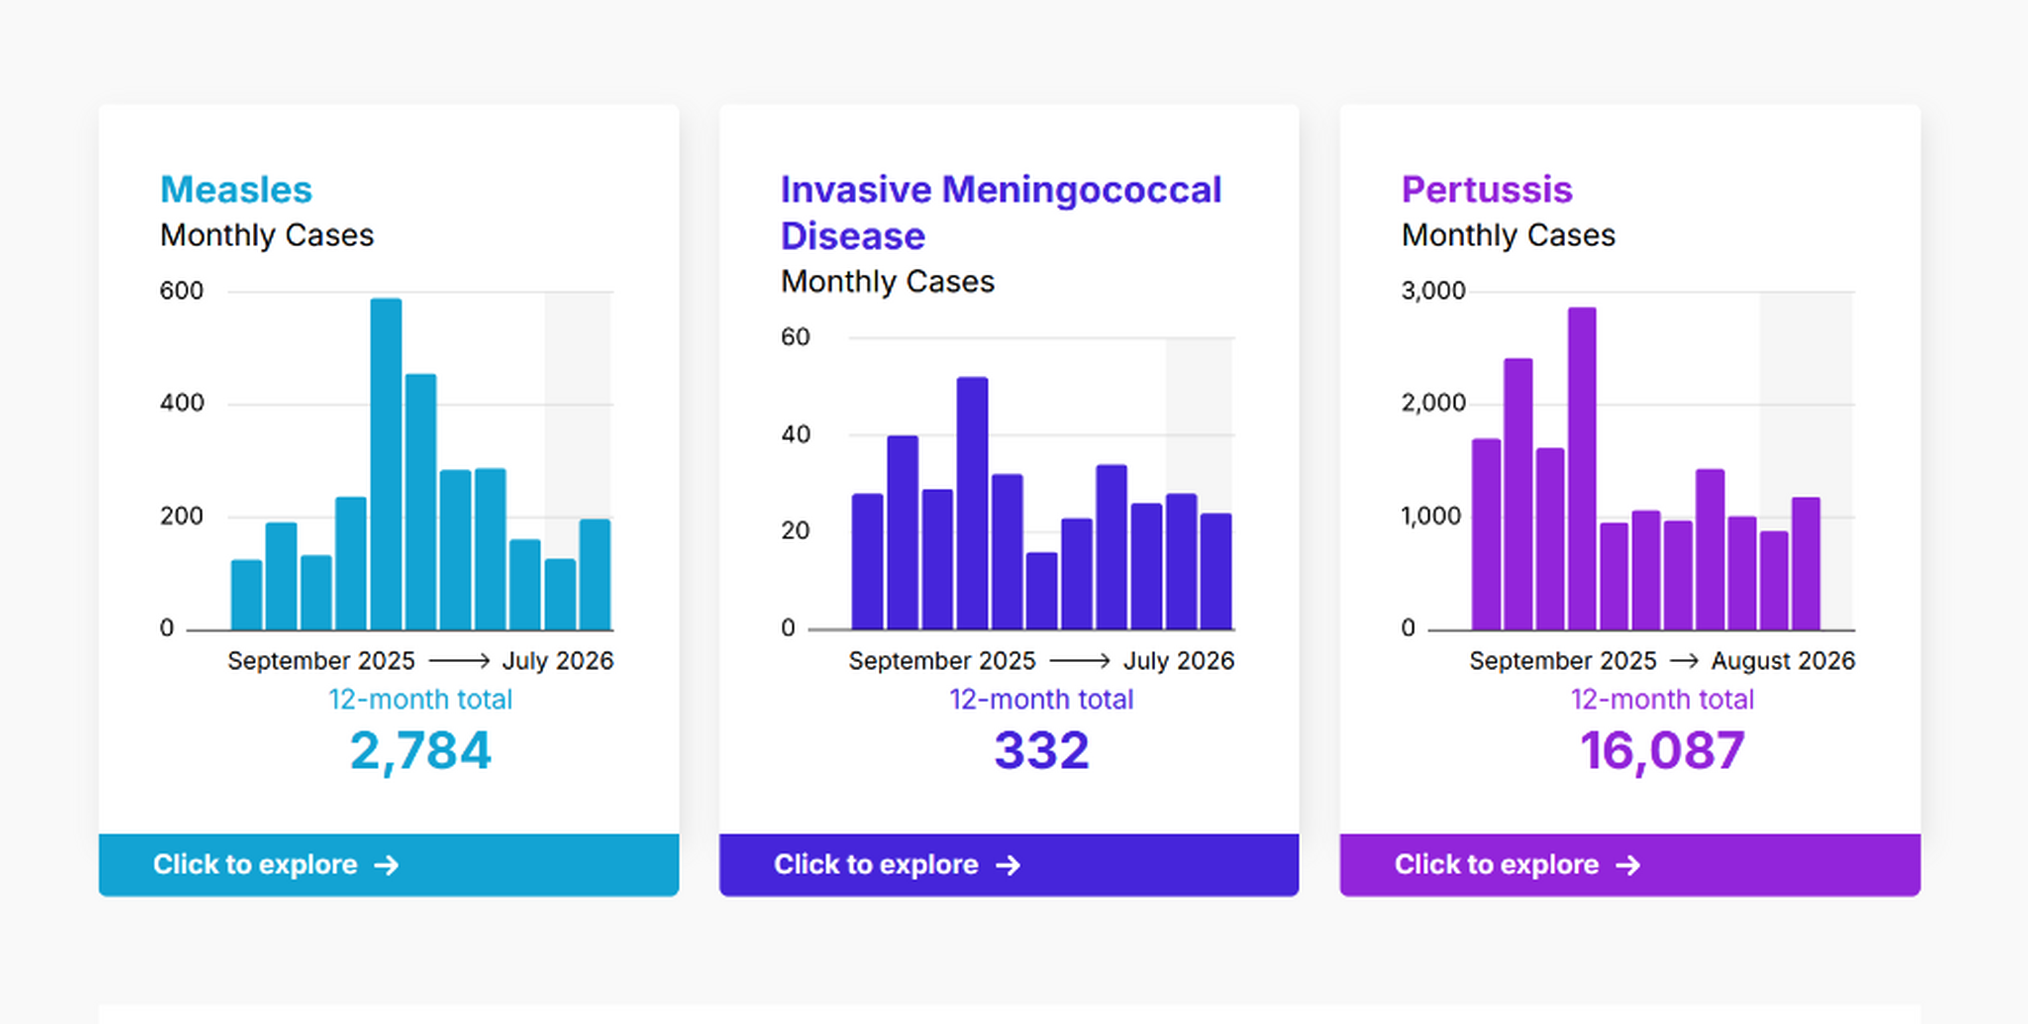Click the '12-month total' label under Pertussis
The width and height of the screenshot is (2028, 1024).
[x=1662, y=699]
